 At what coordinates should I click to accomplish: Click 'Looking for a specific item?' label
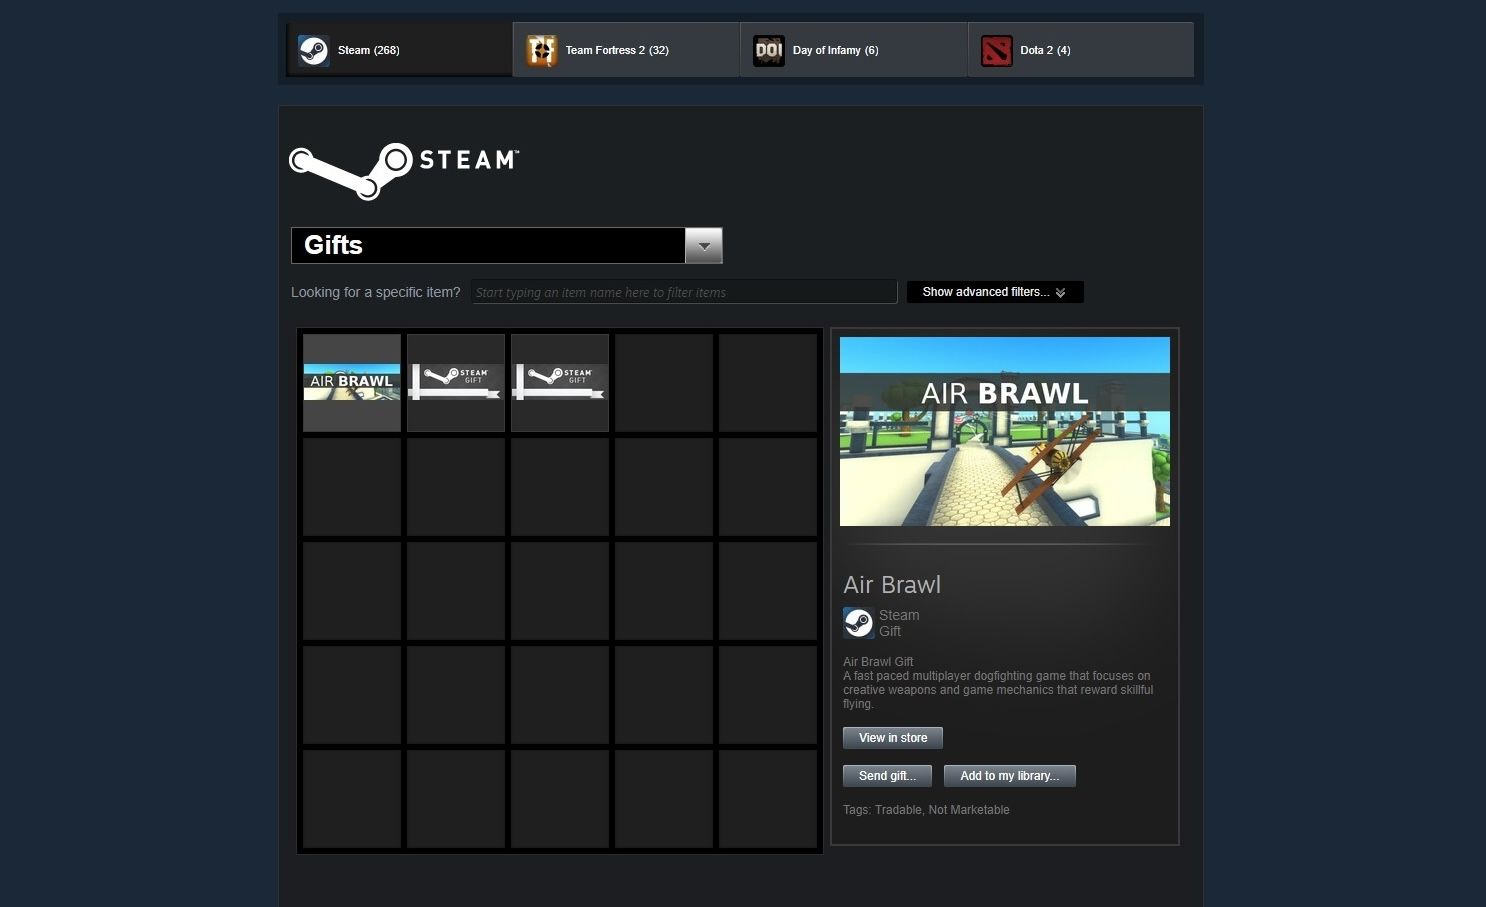tap(376, 292)
